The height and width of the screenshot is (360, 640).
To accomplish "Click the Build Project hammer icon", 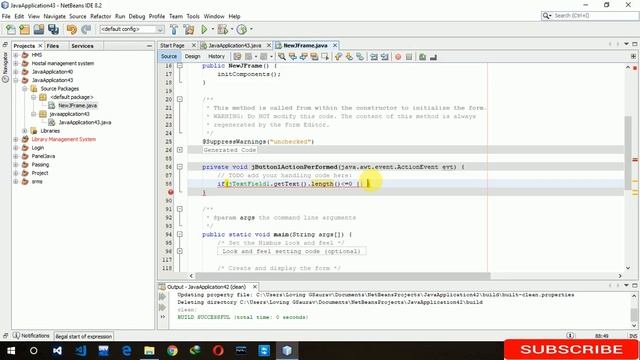I will (174, 29).
